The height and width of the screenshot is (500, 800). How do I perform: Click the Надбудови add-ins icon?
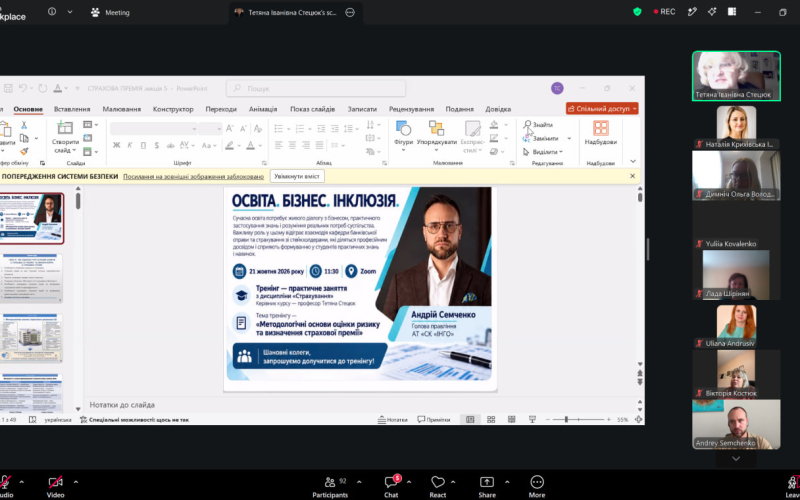coord(601,128)
